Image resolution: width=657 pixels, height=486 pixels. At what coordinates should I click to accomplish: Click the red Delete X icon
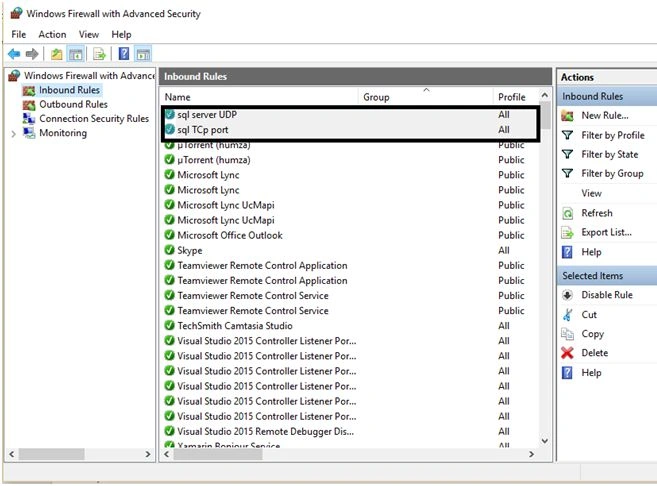pyautogui.click(x=567, y=353)
